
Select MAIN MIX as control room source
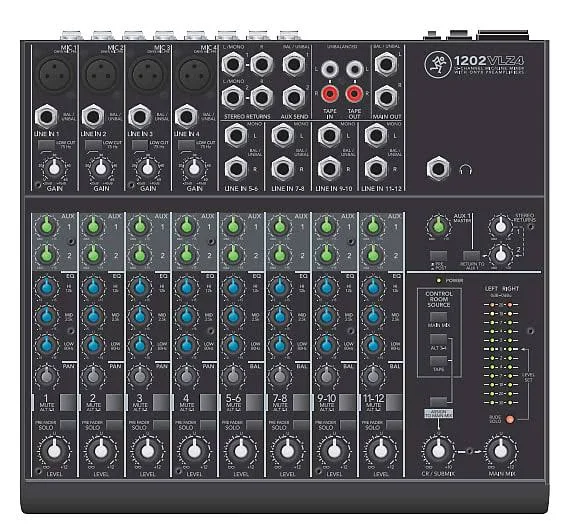tap(438, 317)
